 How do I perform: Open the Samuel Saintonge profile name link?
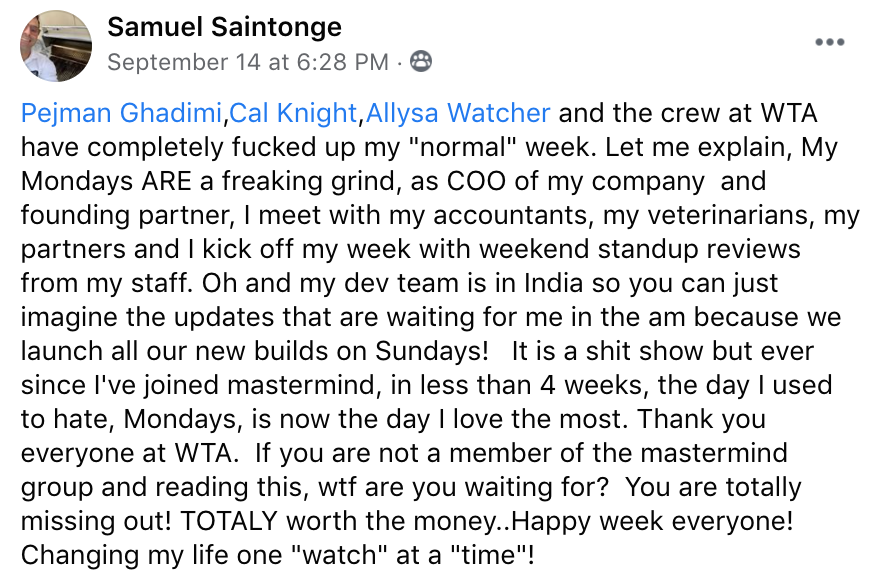224,27
